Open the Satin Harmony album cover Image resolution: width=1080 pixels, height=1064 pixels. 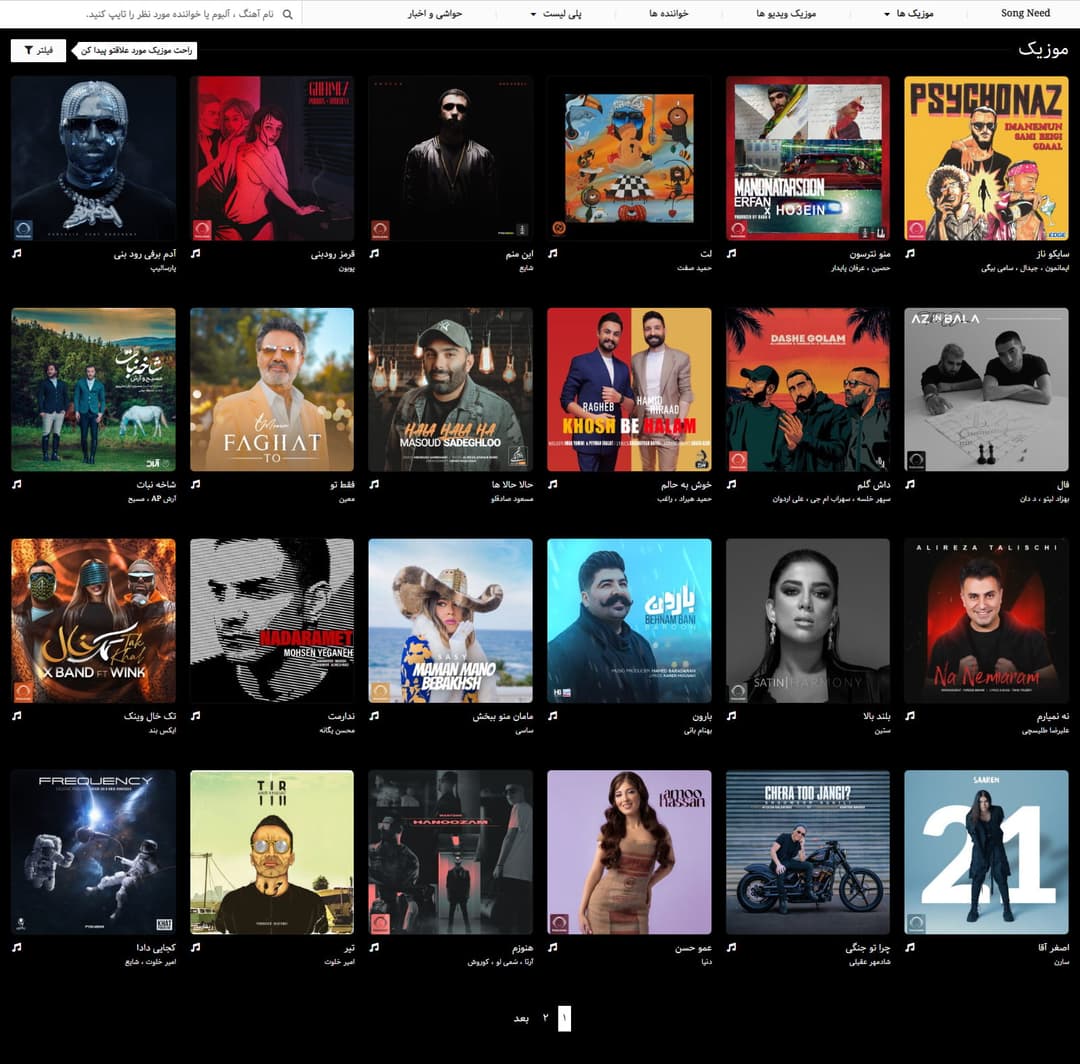pyautogui.click(x=808, y=620)
